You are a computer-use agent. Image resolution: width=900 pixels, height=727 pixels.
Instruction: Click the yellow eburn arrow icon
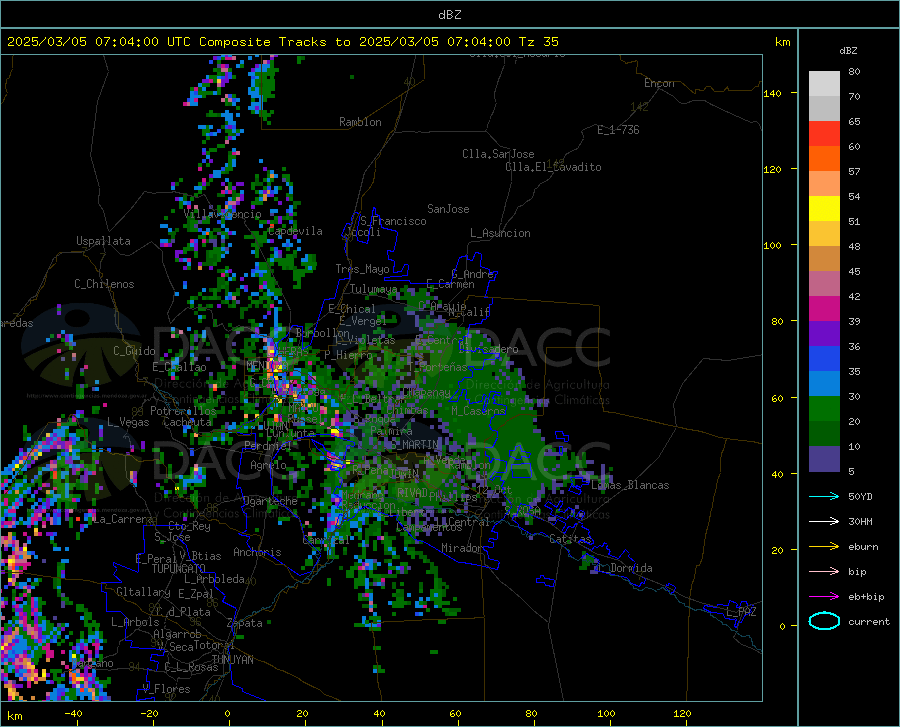pos(824,547)
